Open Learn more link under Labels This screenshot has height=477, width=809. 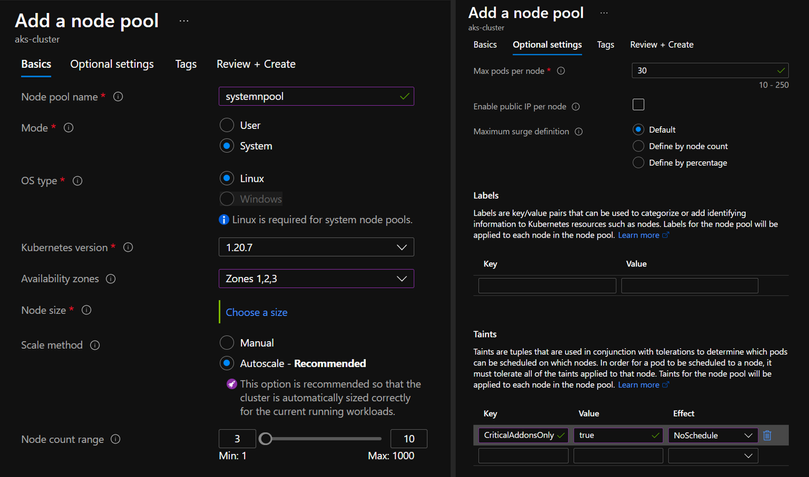point(639,235)
